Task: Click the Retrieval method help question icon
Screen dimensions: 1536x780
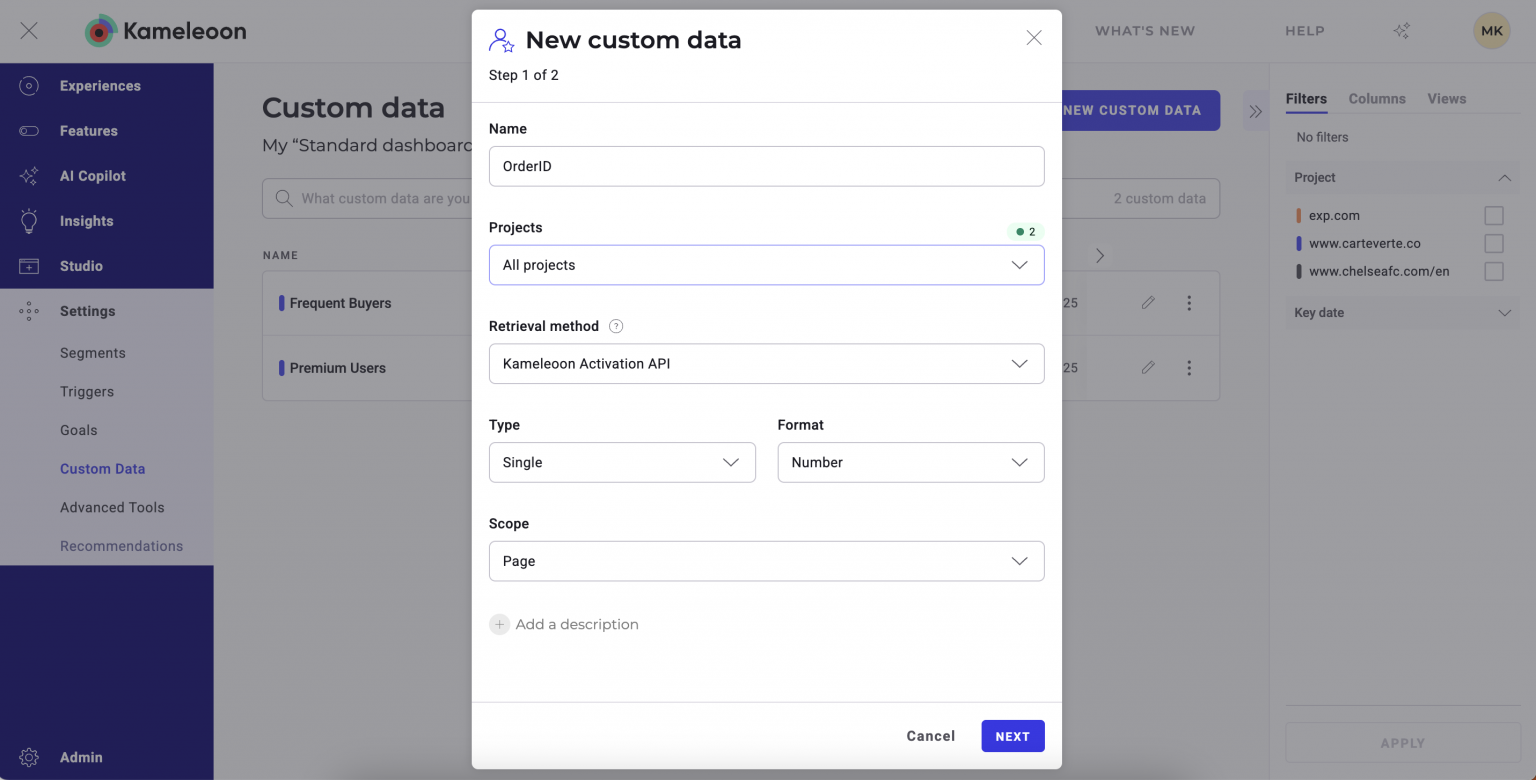Action: pyautogui.click(x=616, y=326)
